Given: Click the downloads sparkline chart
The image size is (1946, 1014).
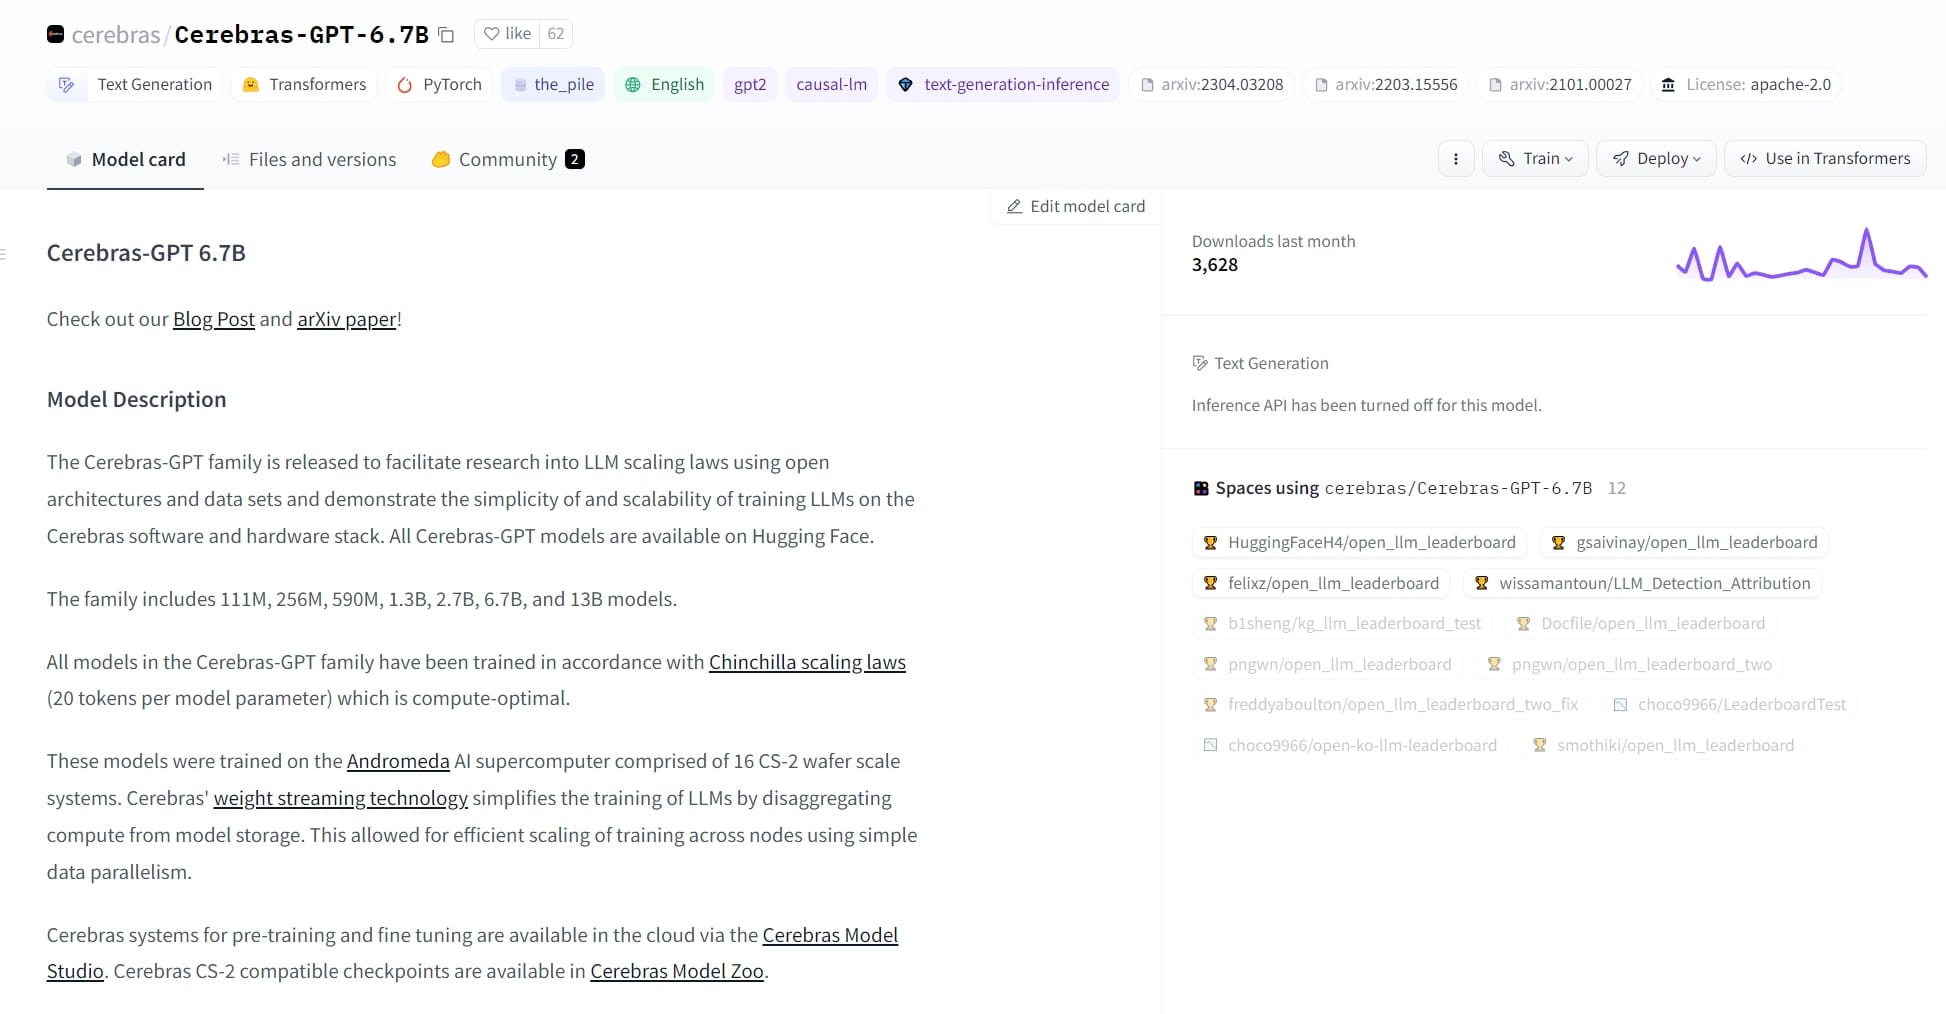Looking at the screenshot, I should click(1800, 256).
